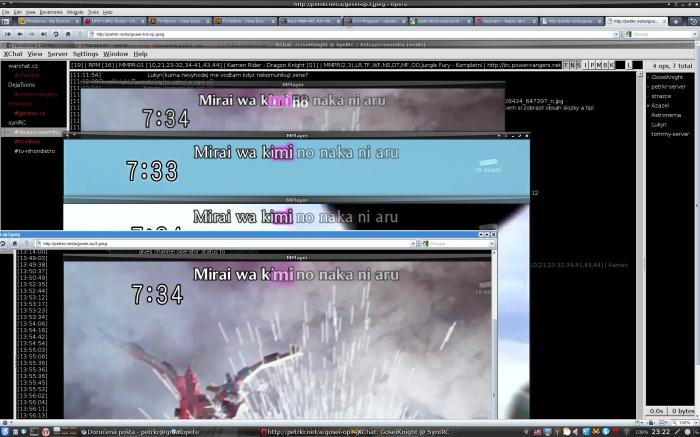
Task: Open XChat: GoseiKnight @ SynIRC taskbar entry
Action: tap(404, 432)
